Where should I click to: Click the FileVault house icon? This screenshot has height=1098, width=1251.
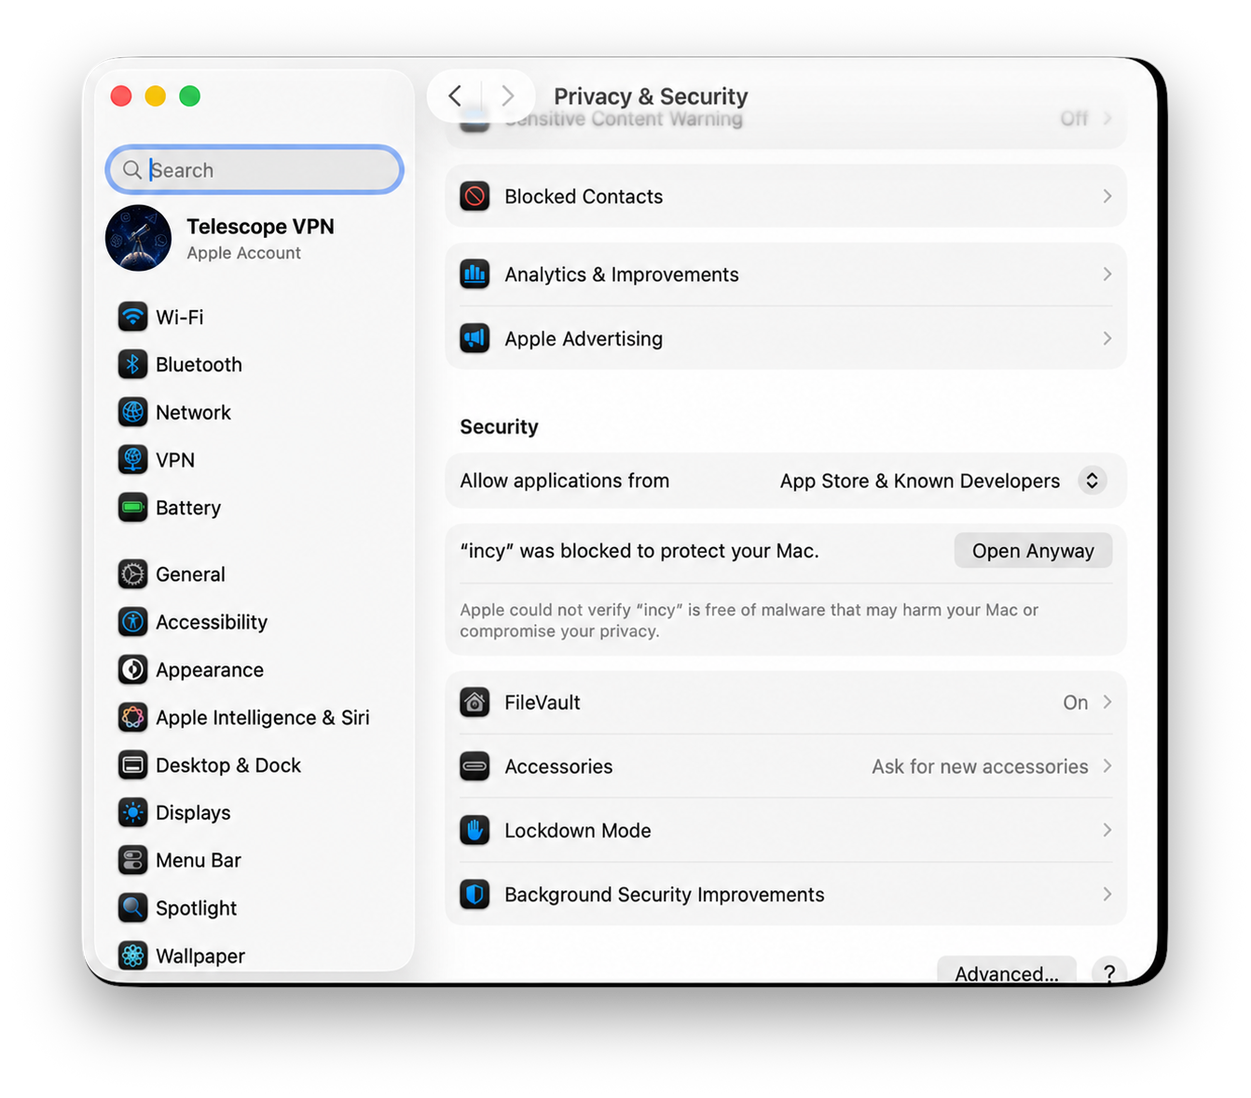point(475,702)
